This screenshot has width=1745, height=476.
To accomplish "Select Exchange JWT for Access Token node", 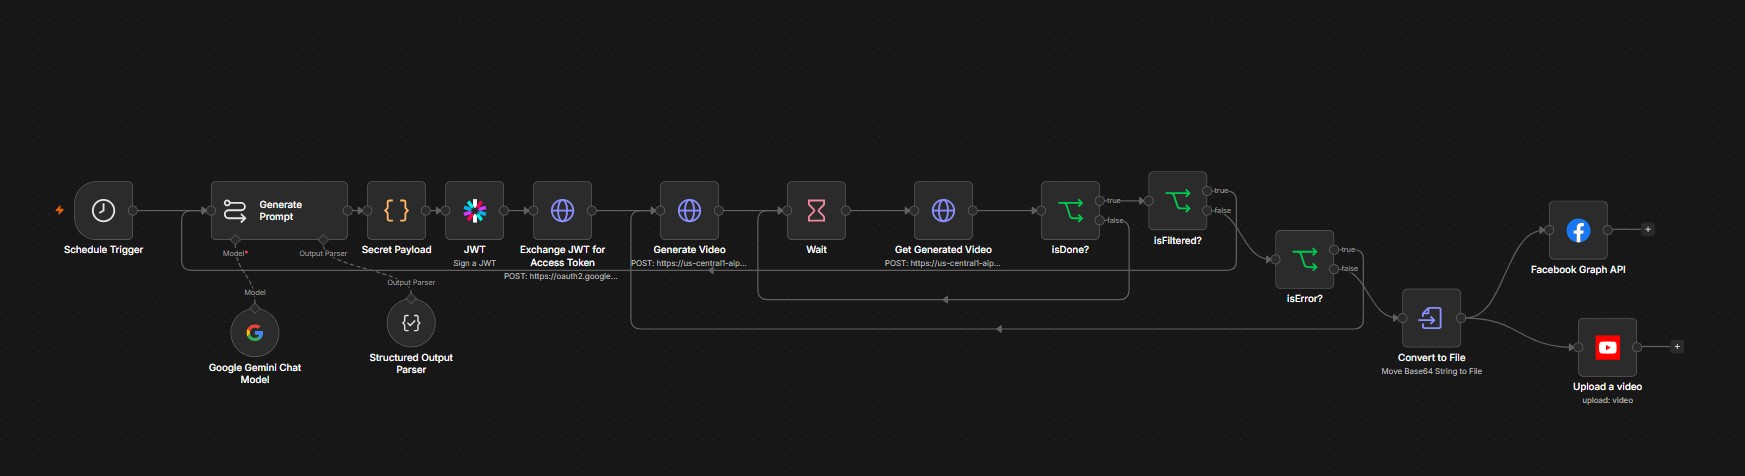I will point(562,210).
